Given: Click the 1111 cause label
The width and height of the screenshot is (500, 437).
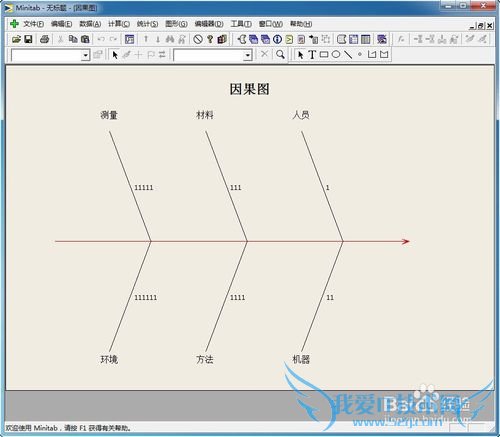Looking at the screenshot, I should coord(238,297).
